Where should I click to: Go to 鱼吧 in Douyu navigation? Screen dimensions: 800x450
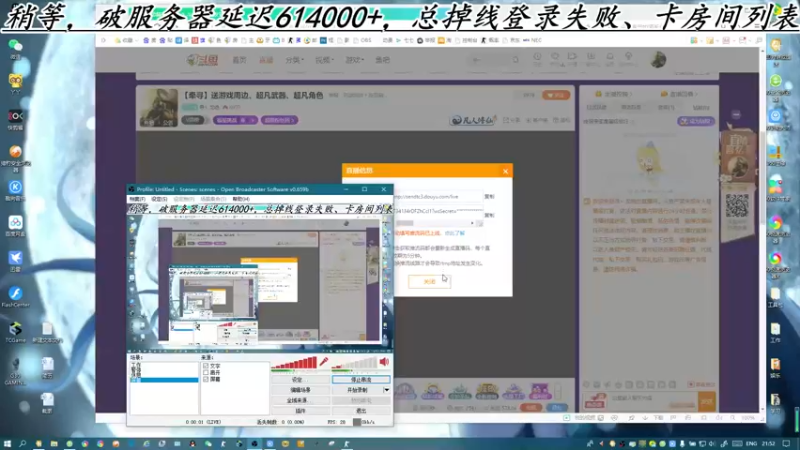(x=383, y=60)
